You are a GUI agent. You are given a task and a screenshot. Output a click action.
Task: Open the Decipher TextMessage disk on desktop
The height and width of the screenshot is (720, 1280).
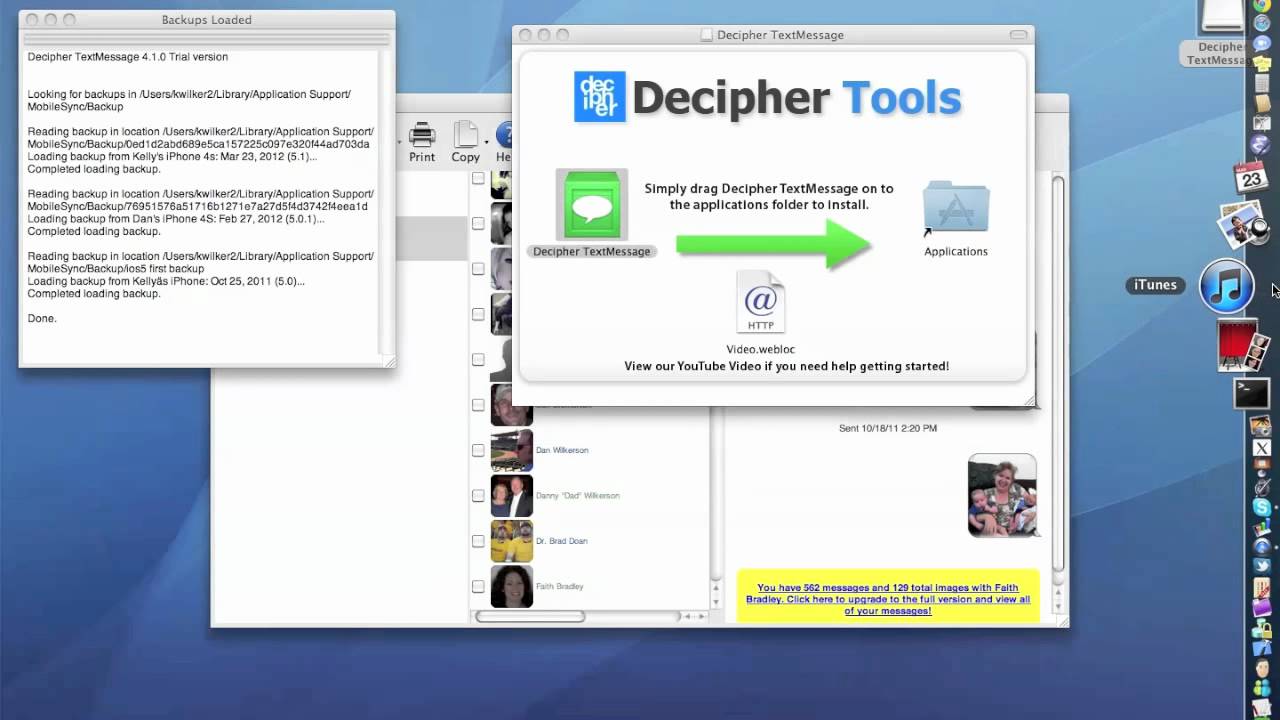pos(1220,32)
